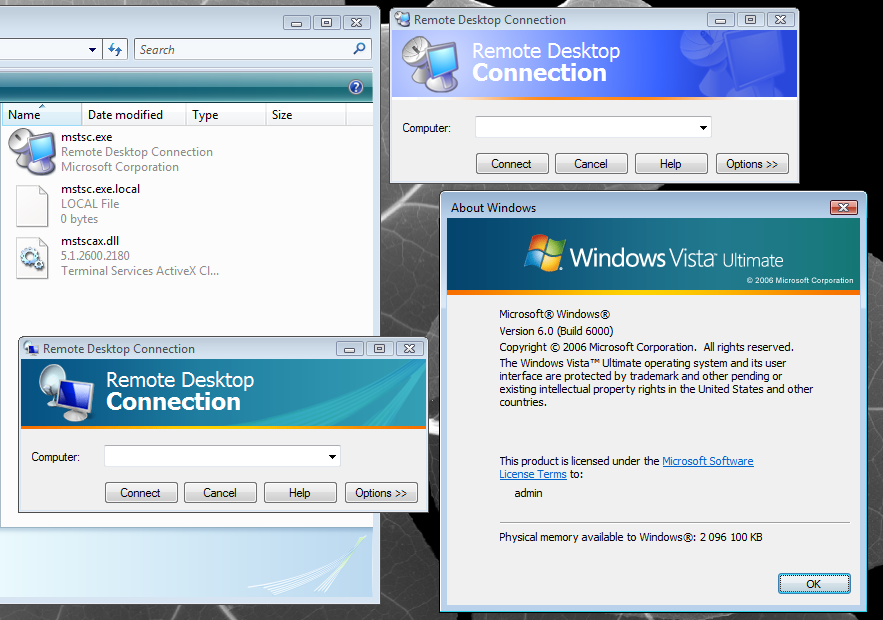Close the About Windows dialog with the red X
The image size is (883, 620).
coord(844,207)
